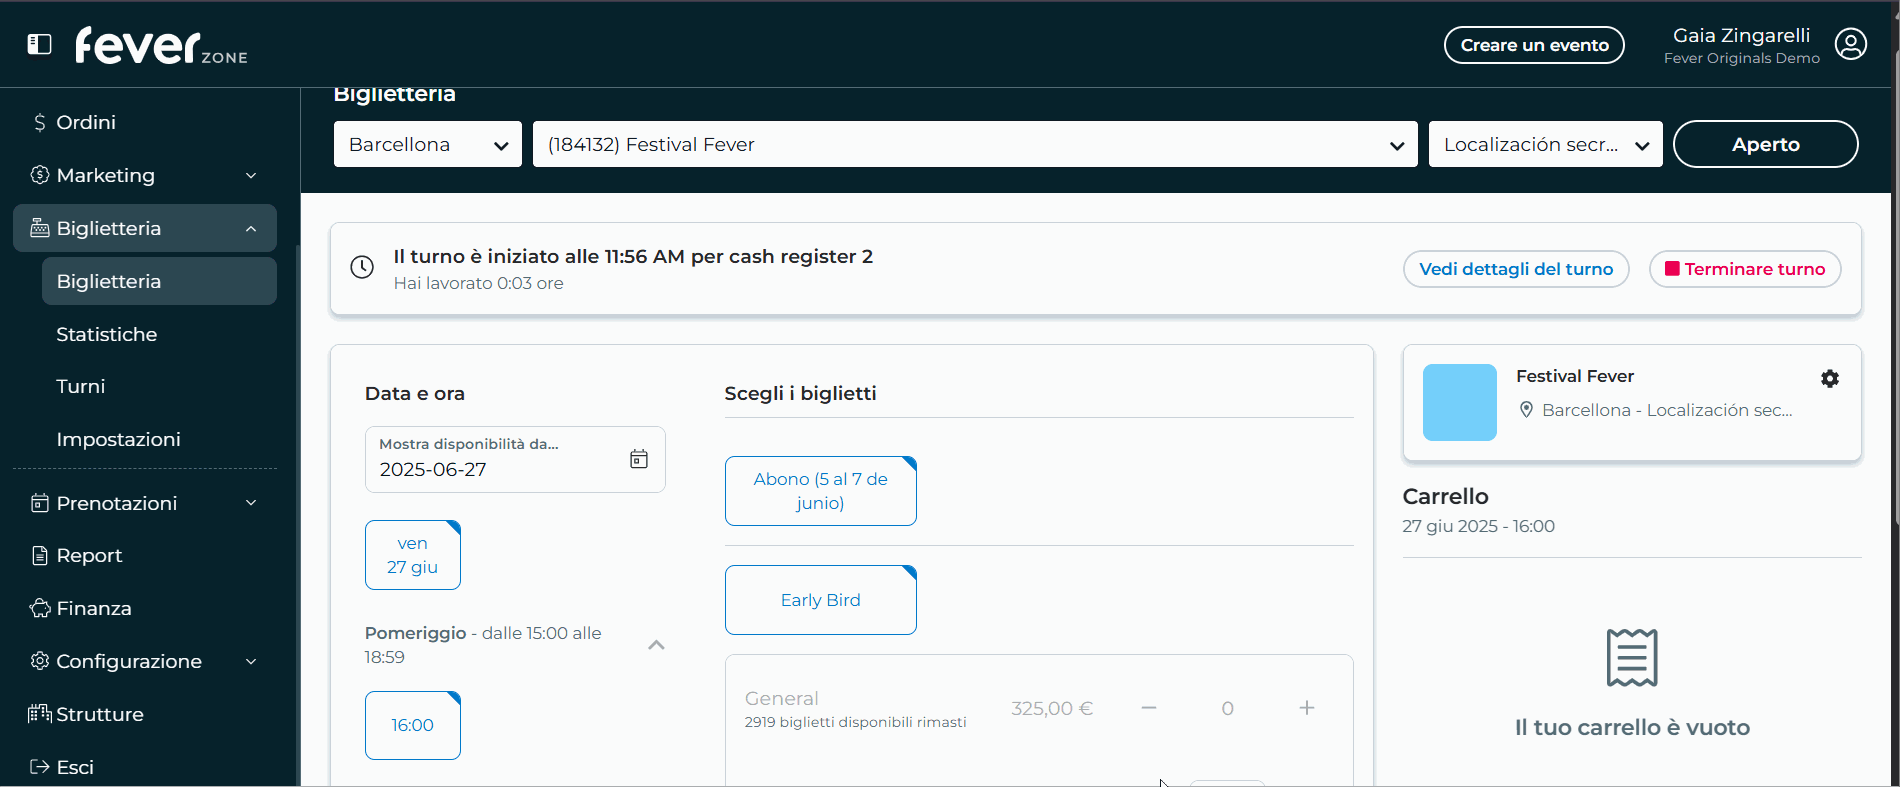Increase General ticket quantity with plus
The height and width of the screenshot is (787, 1900).
pos(1307,708)
